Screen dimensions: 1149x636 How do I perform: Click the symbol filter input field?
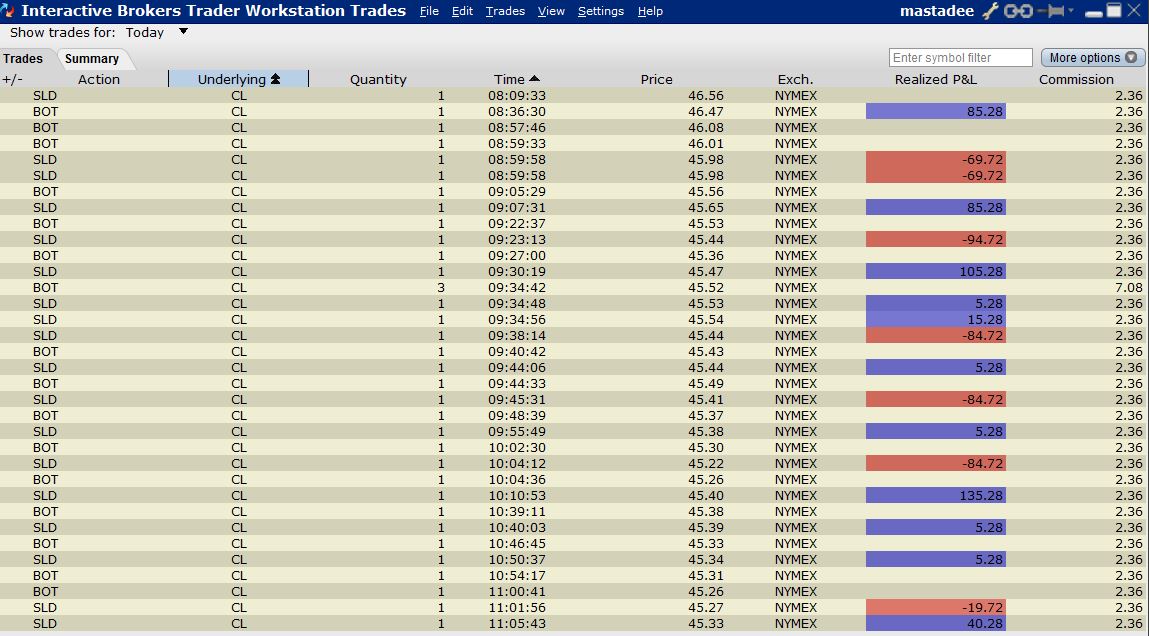click(961, 58)
